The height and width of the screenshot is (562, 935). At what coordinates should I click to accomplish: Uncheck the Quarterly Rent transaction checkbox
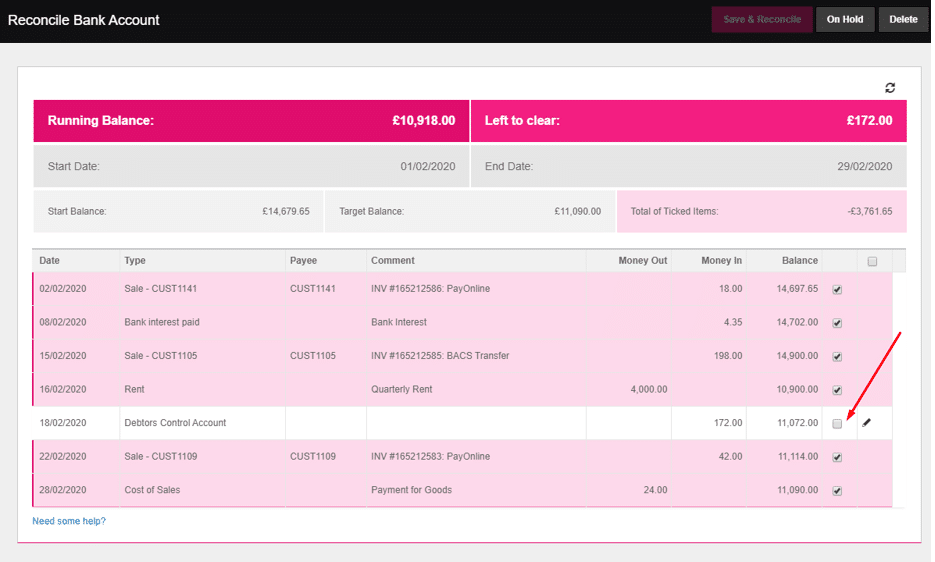point(837,390)
